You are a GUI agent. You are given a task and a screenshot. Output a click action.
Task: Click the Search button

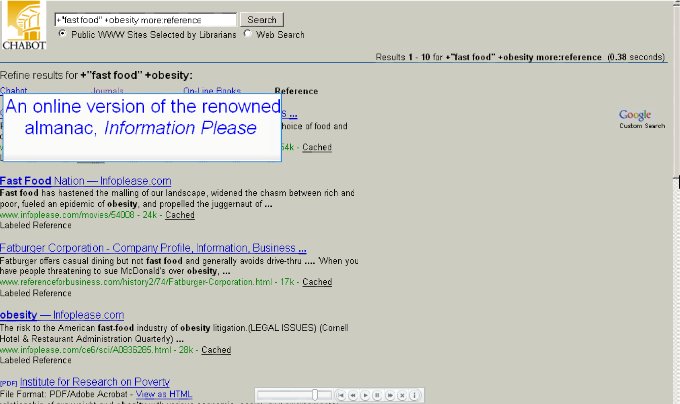[x=262, y=20]
